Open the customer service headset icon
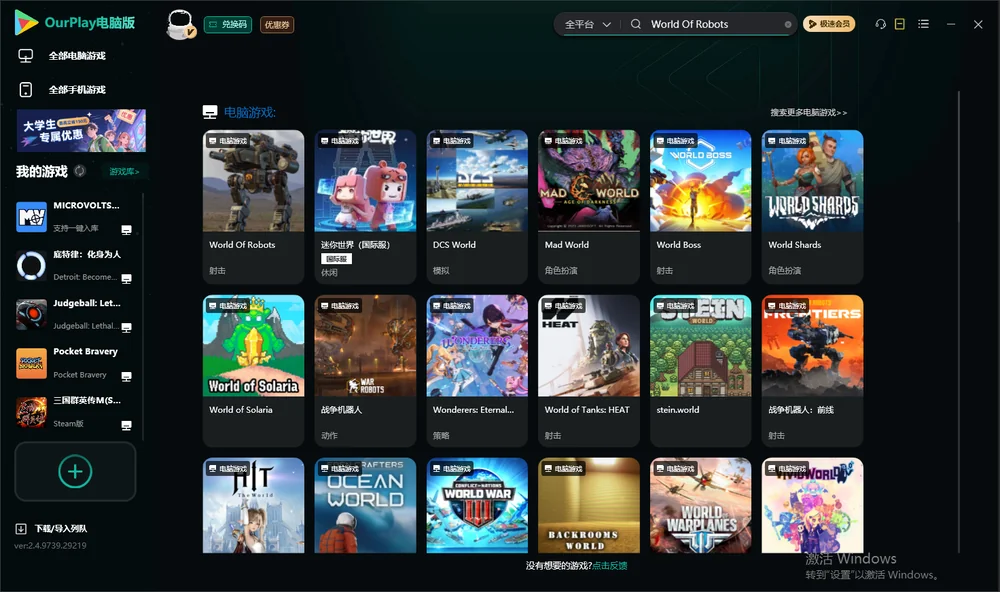 [880, 24]
